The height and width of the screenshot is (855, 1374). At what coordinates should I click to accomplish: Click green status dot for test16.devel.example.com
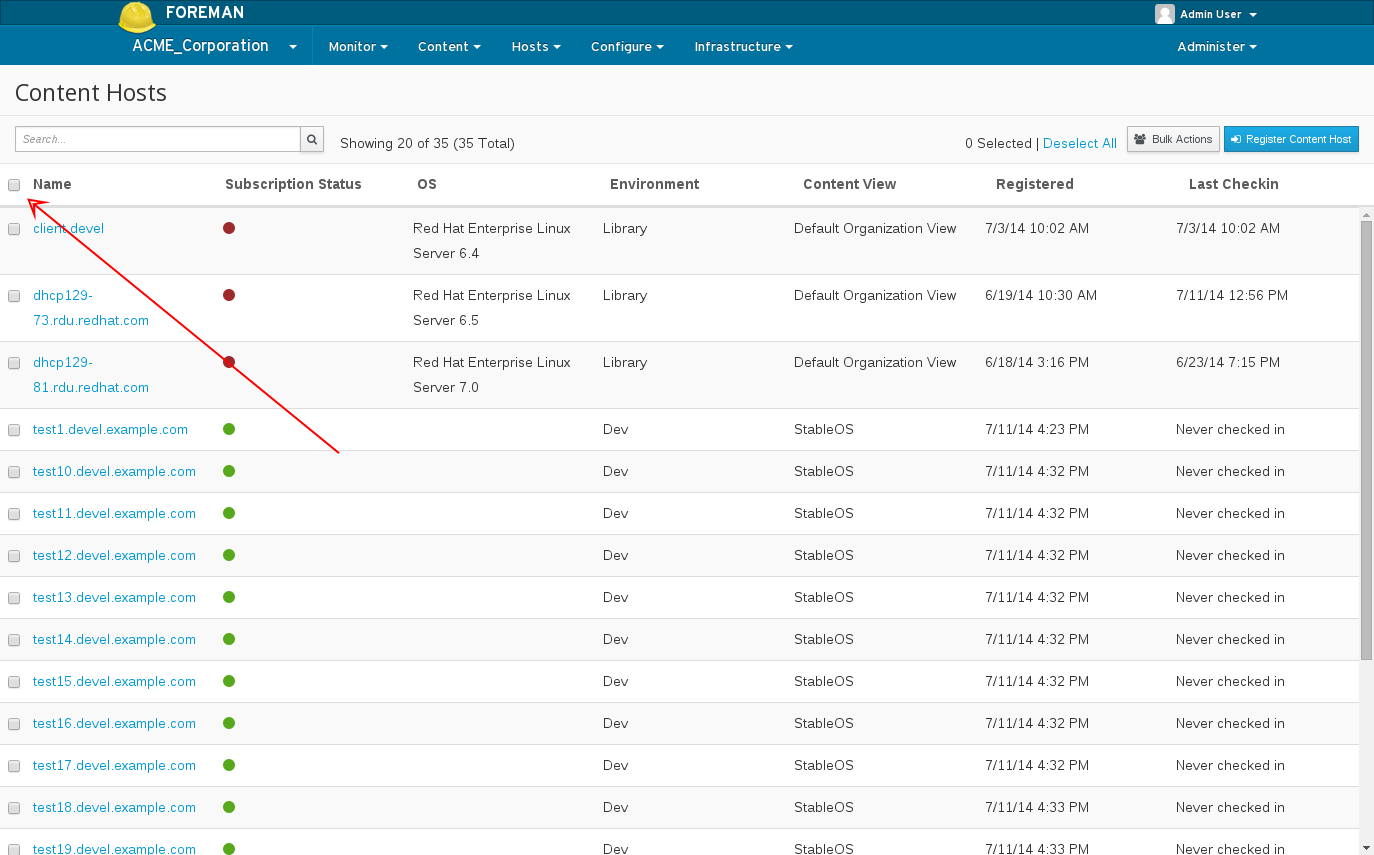coord(229,723)
